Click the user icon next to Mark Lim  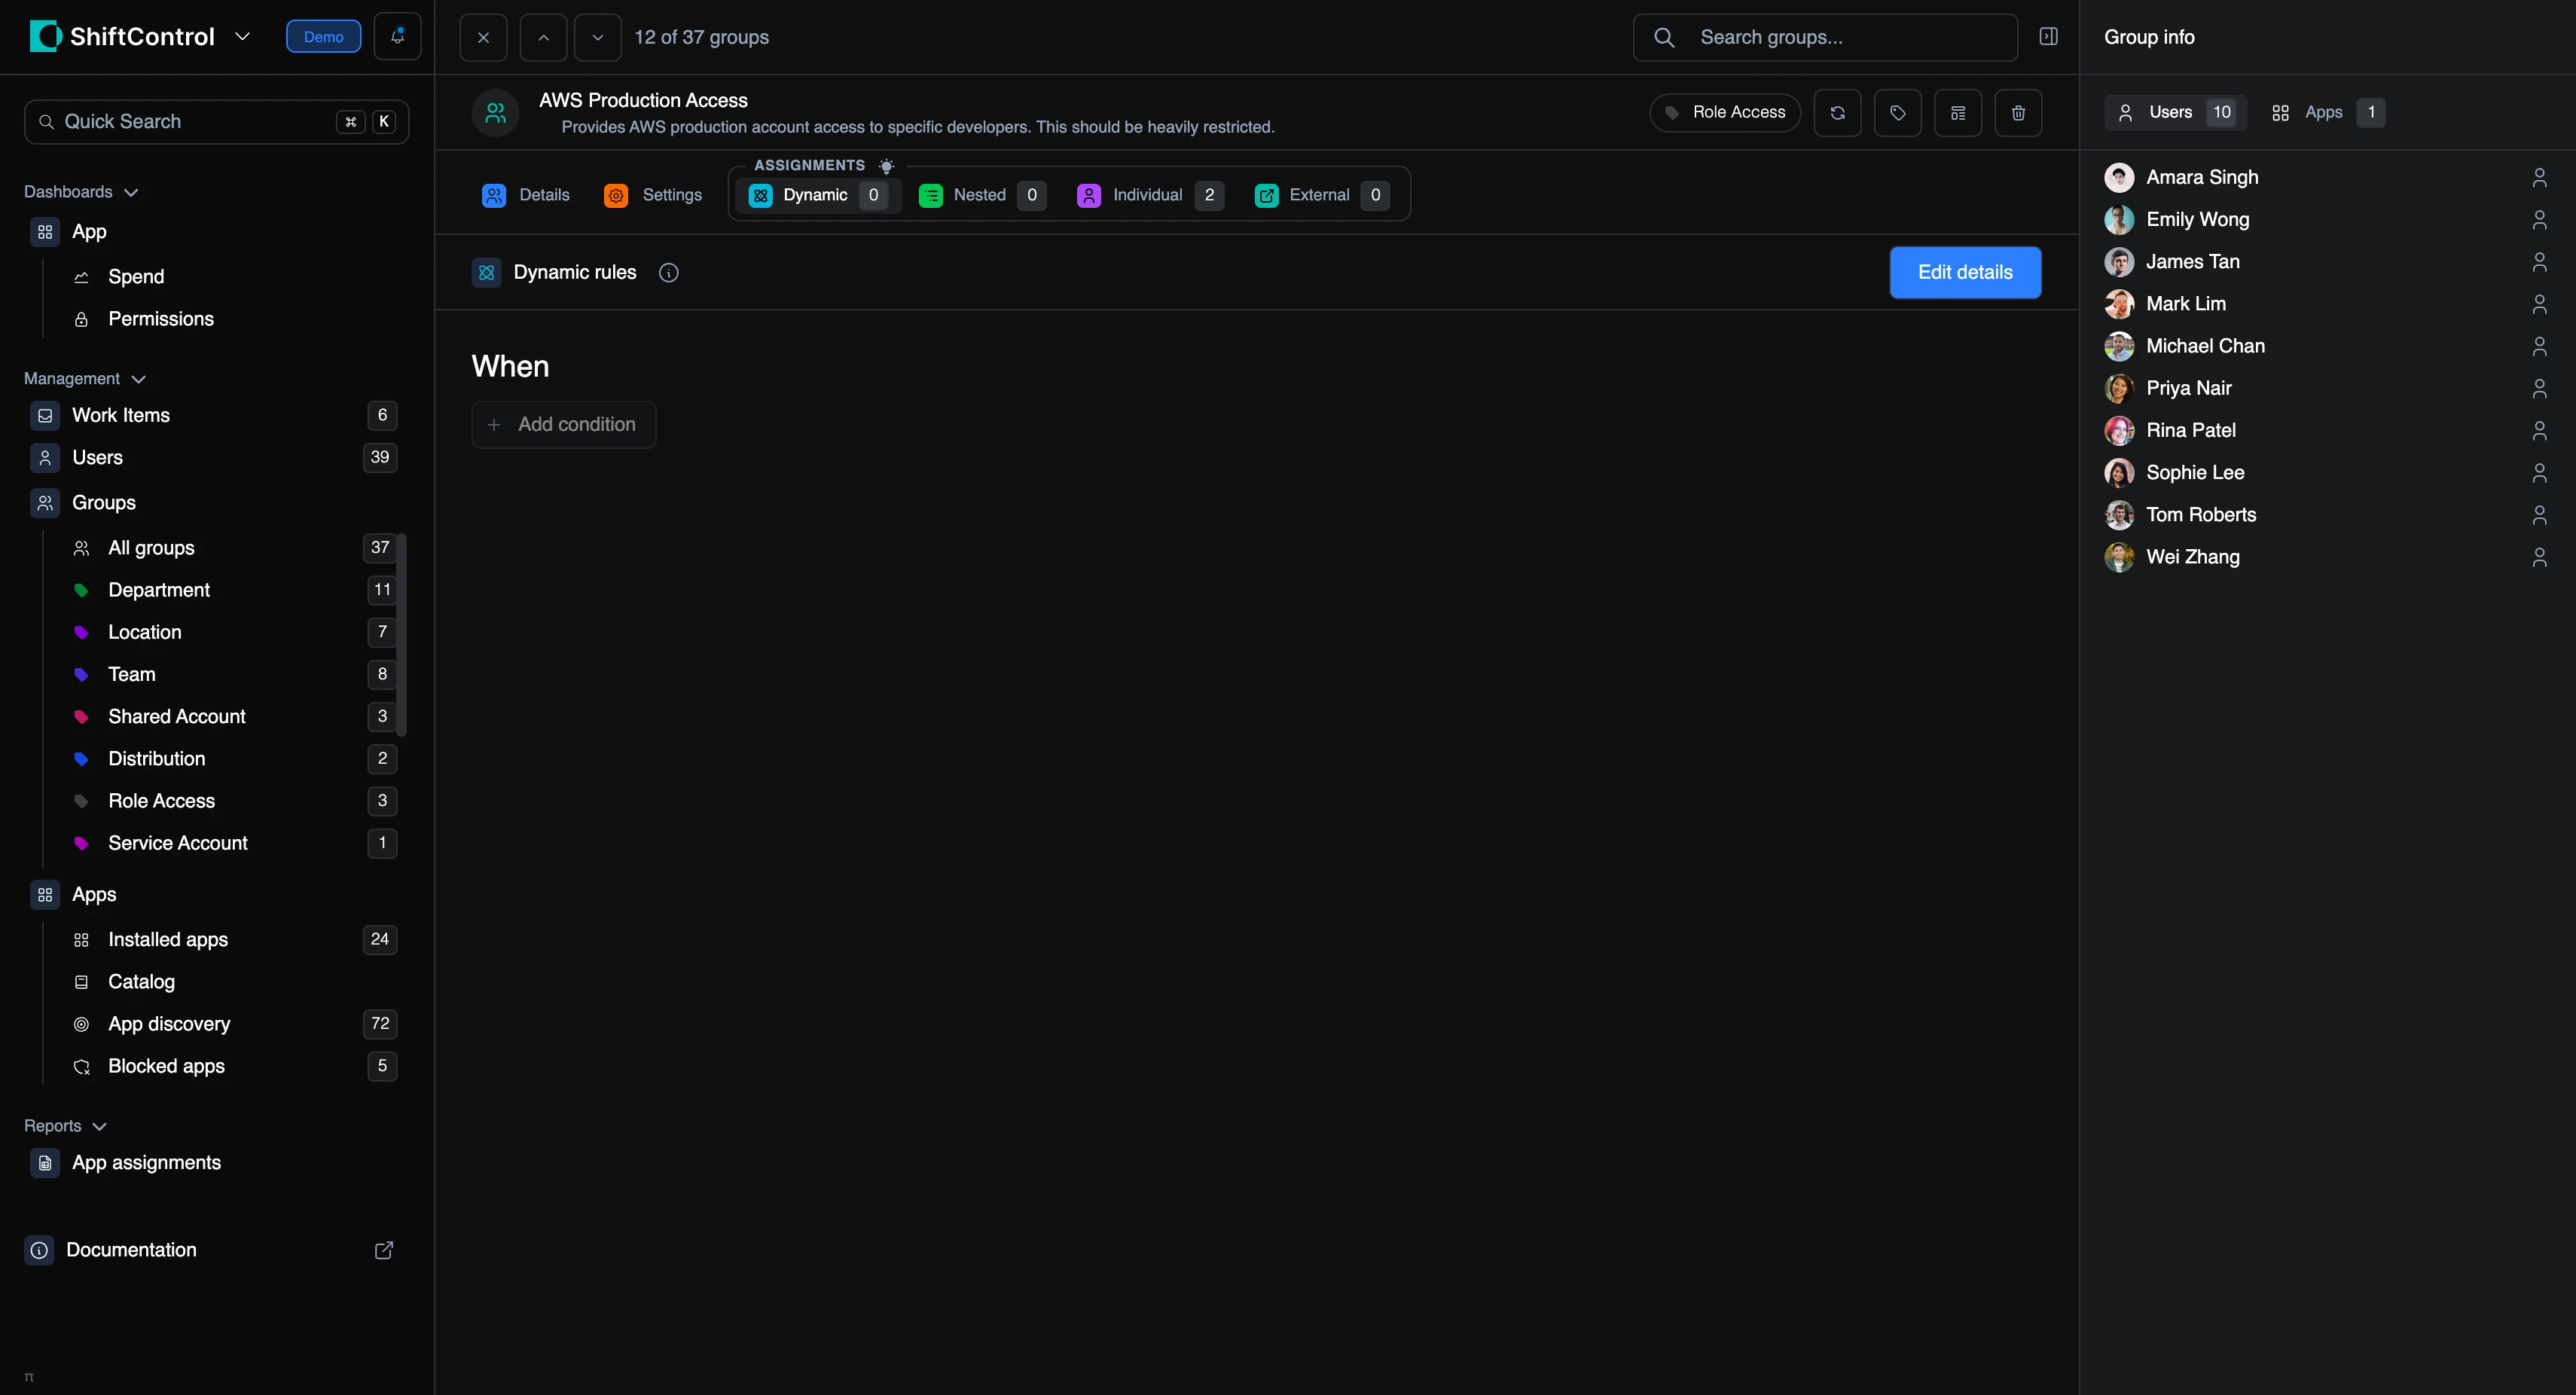coord(2539,304)
